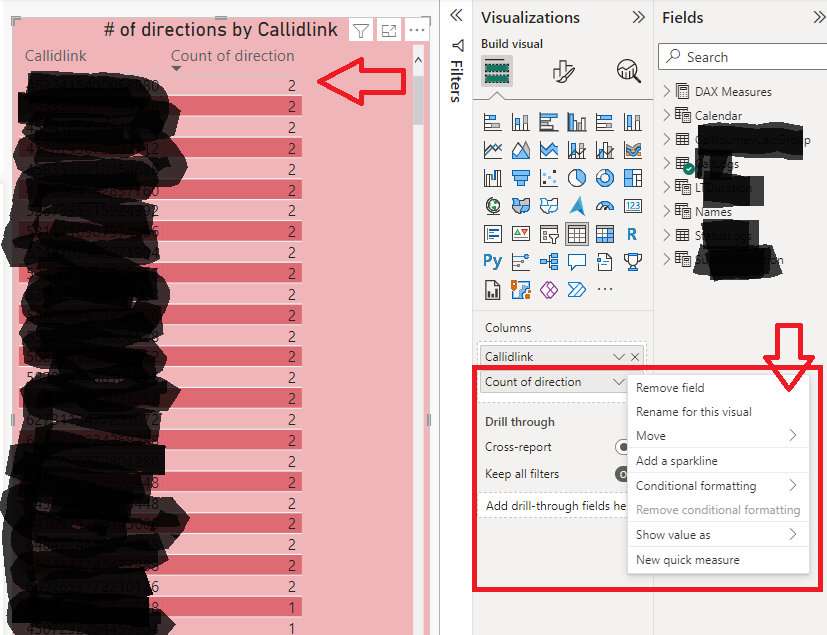Screen dimensions: 827x635
Task: Open the Count of direction field dropdown arrow
Action: tap(619, 382)
